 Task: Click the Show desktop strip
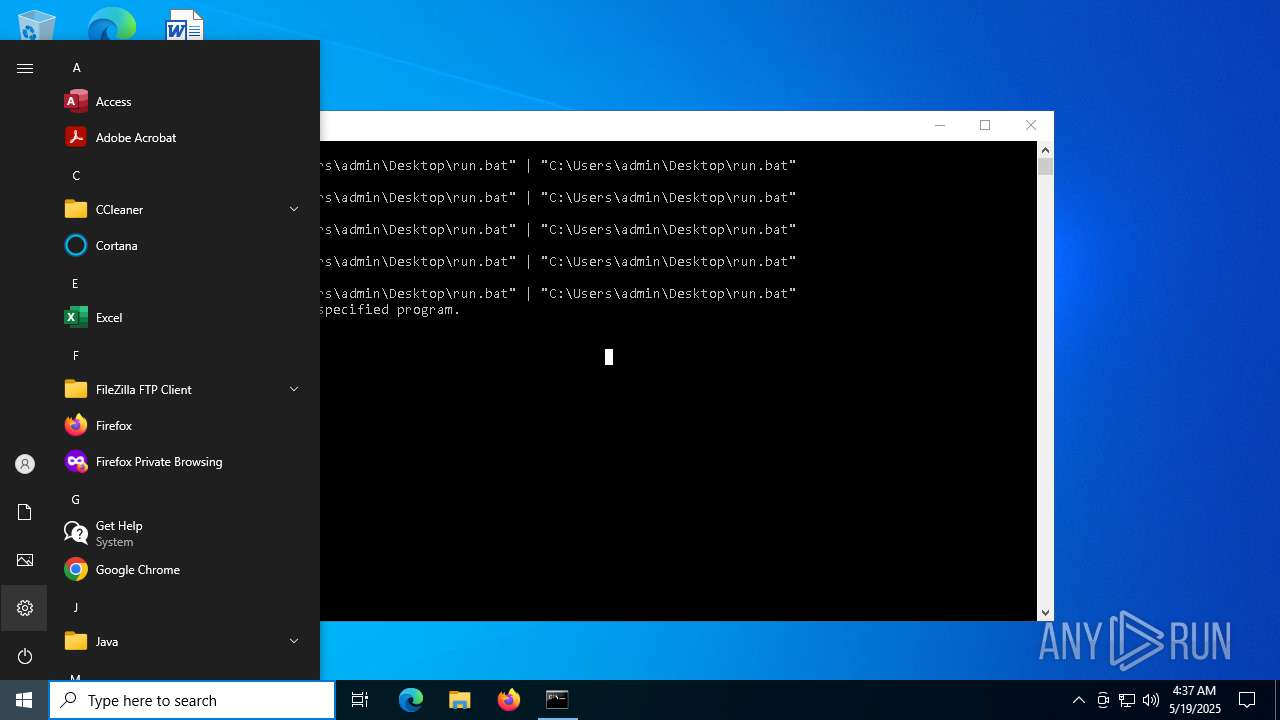[1277, 700]
